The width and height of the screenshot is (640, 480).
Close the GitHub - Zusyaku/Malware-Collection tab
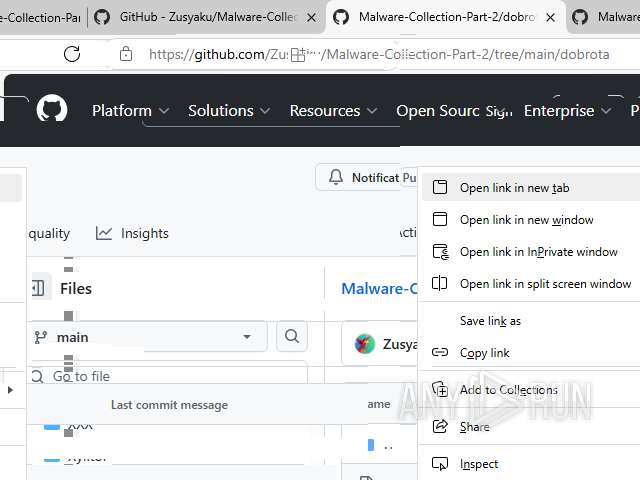click(x=311, y=18)
